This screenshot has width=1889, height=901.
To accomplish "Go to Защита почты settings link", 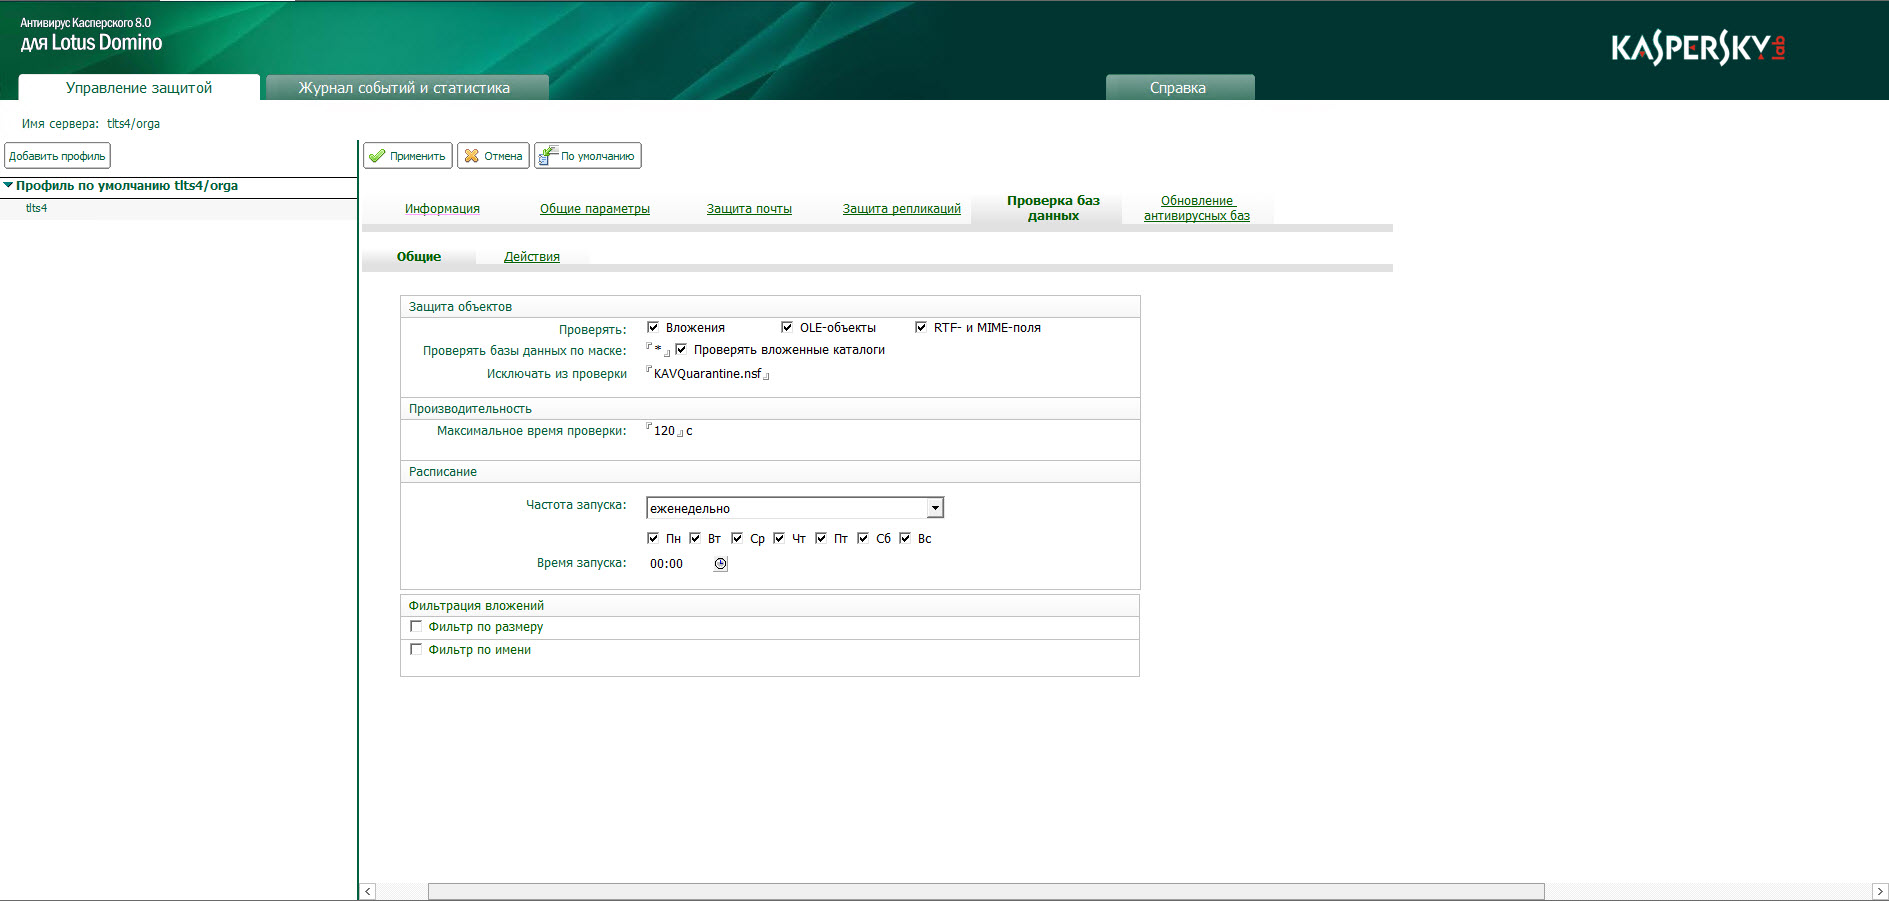I will tap(749, 209).
